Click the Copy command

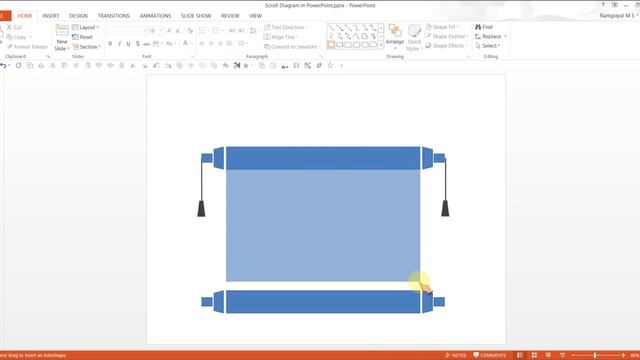[x=18, y=37]
